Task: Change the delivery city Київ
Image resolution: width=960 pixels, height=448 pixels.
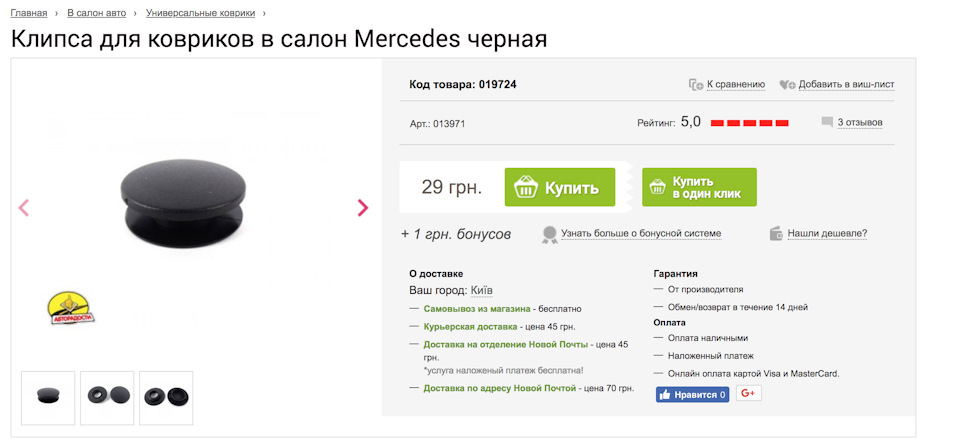Action: [x=482, y=290]
